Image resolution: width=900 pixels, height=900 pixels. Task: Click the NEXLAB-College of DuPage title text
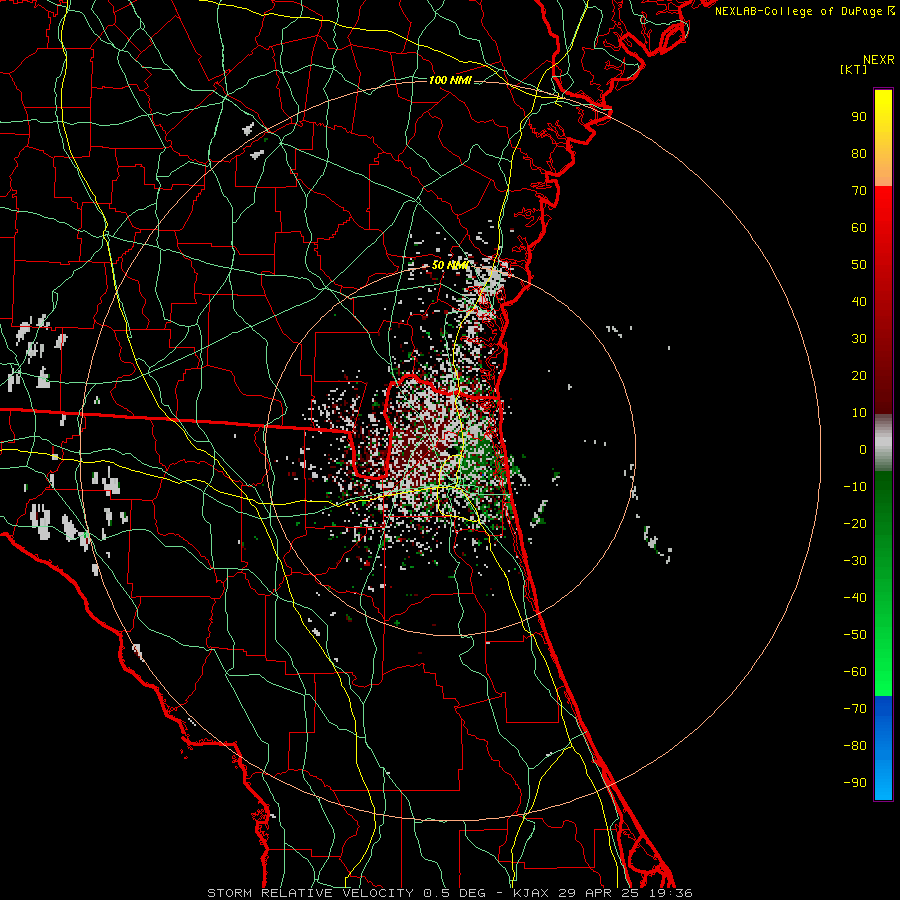[799, 11]
